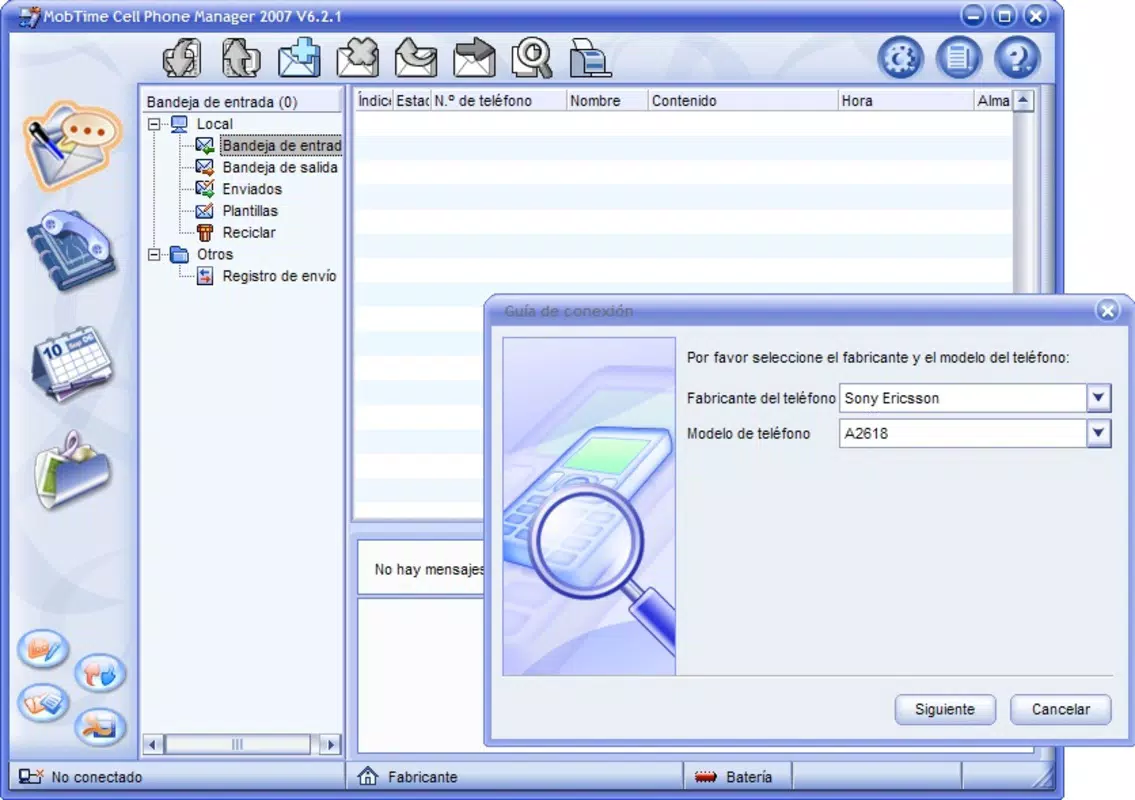Click the No conectado status text

tap(96, 777)
